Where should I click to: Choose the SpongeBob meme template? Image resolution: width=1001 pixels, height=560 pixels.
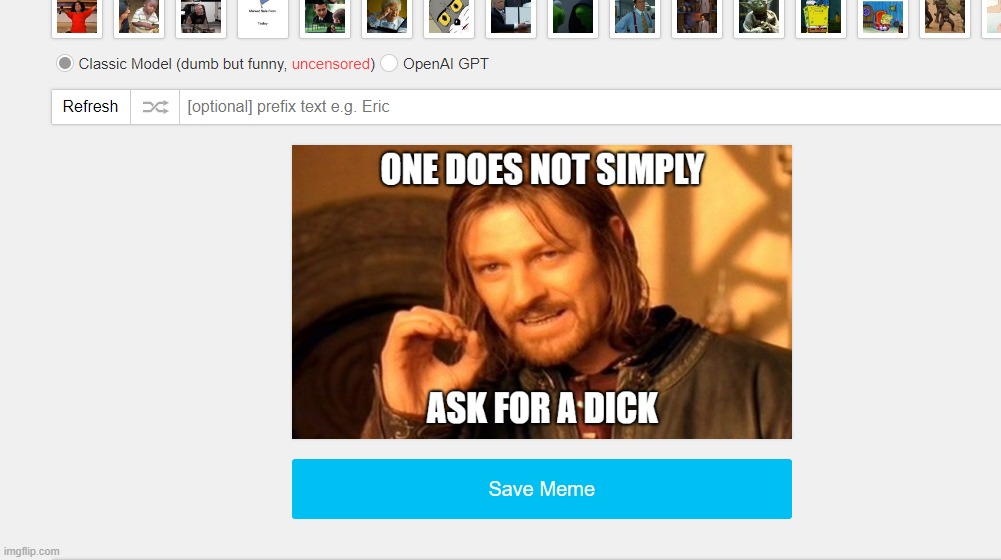[x=820, y=17]
